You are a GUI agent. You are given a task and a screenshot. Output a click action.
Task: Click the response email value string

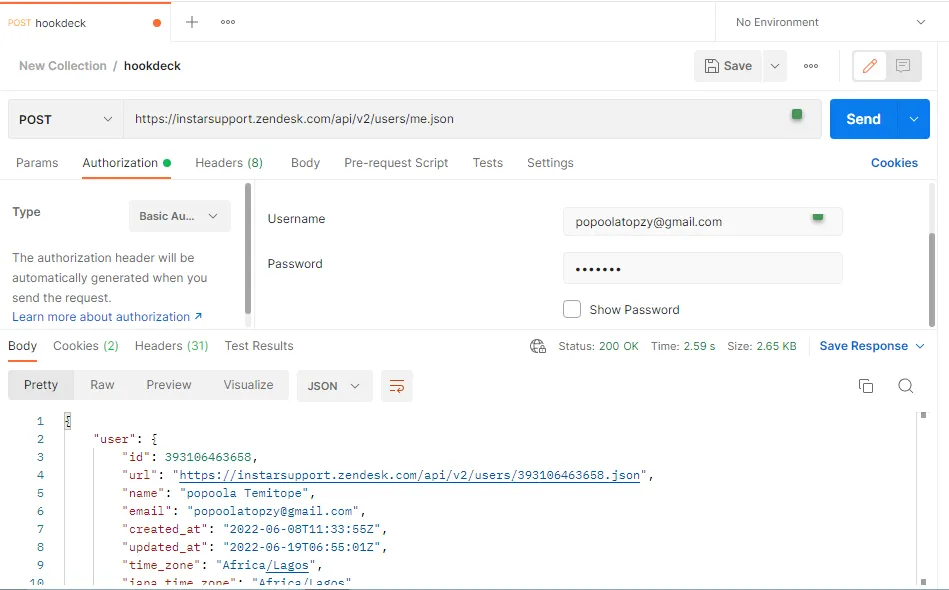click(273, 511)
